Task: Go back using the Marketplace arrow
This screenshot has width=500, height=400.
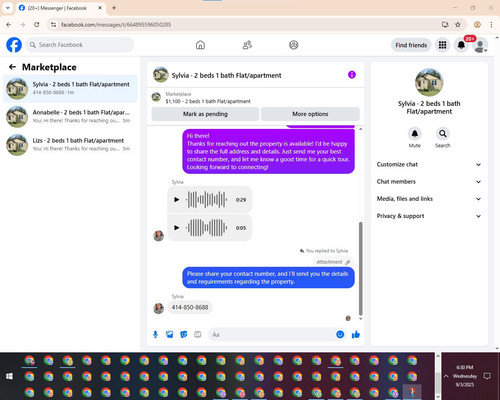Action: (x=12, y=67)
